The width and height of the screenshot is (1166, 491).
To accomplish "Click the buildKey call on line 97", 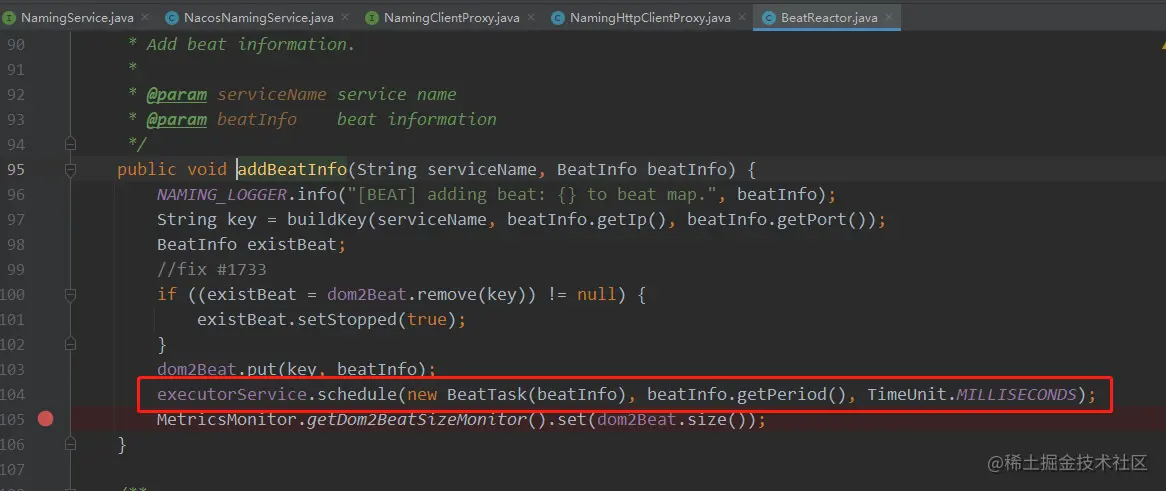I will [x=326, y=220].
